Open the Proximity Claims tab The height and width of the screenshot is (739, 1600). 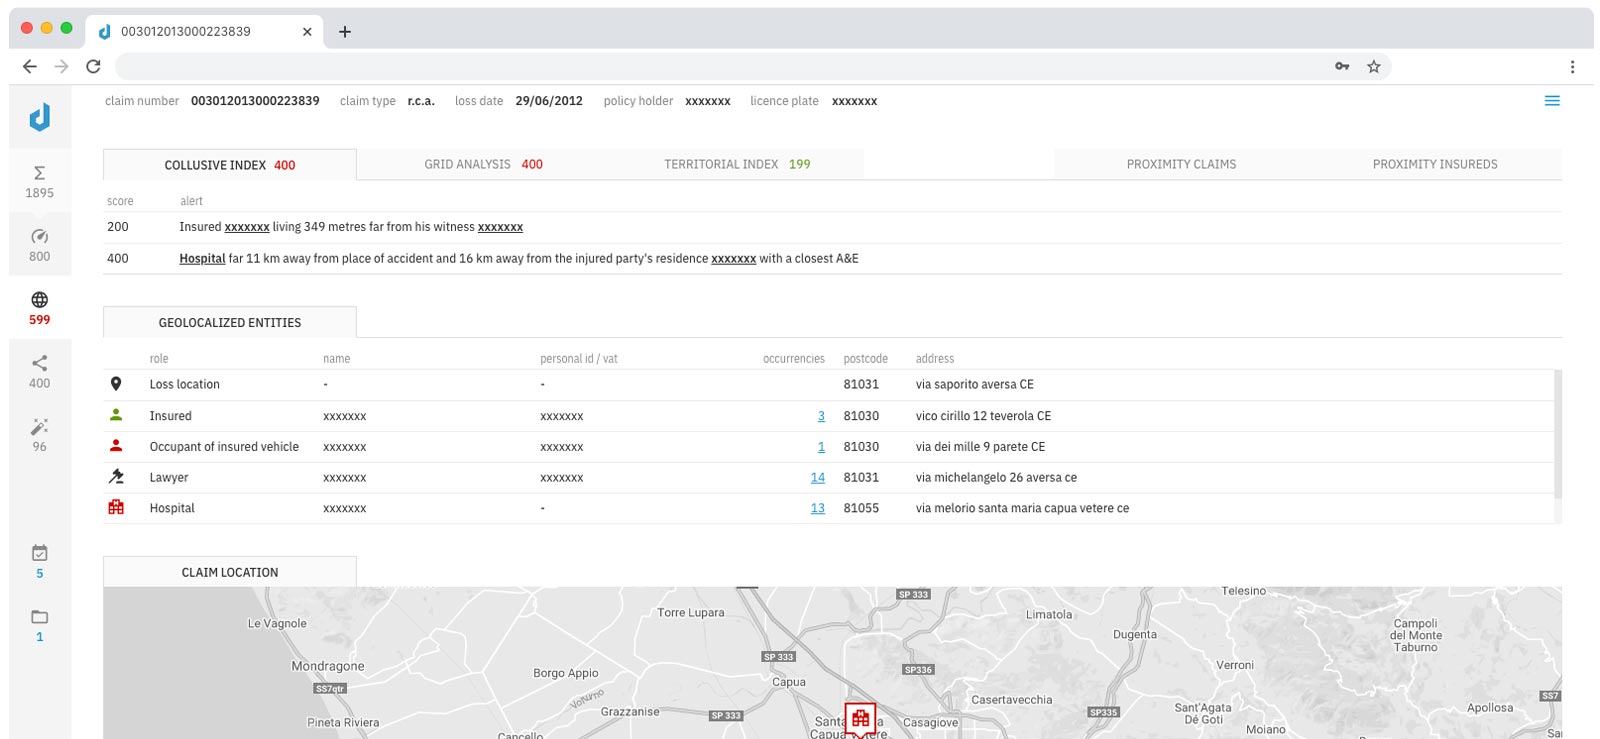coord(1181,164)
